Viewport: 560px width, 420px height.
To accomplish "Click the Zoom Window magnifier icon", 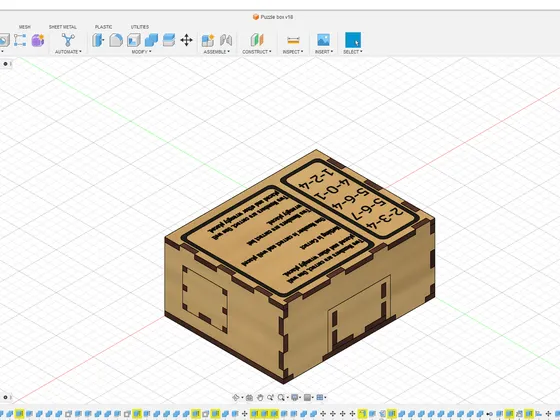I will (x=281, y=398).
